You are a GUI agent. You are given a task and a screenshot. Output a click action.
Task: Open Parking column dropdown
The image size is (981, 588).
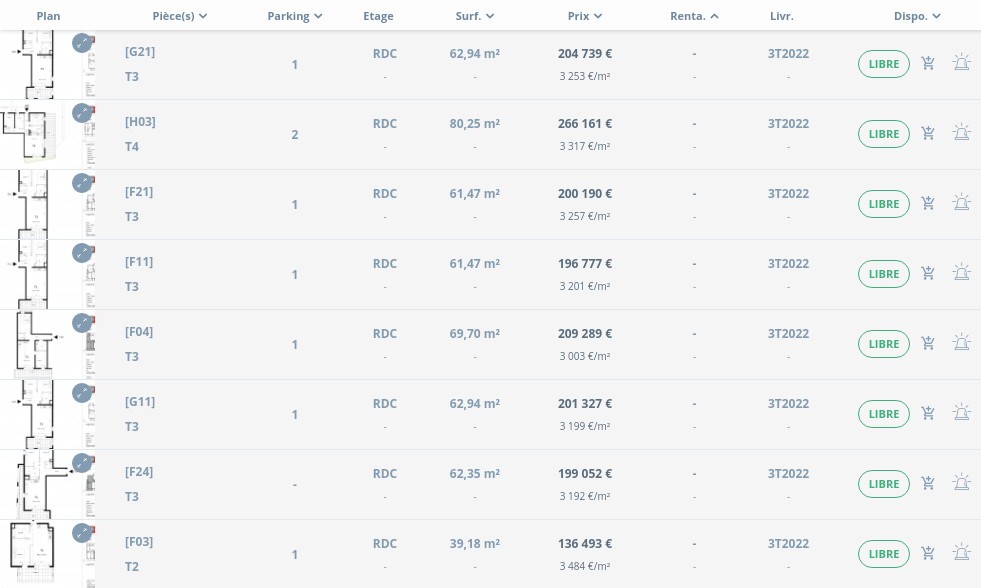click(295, 16)
